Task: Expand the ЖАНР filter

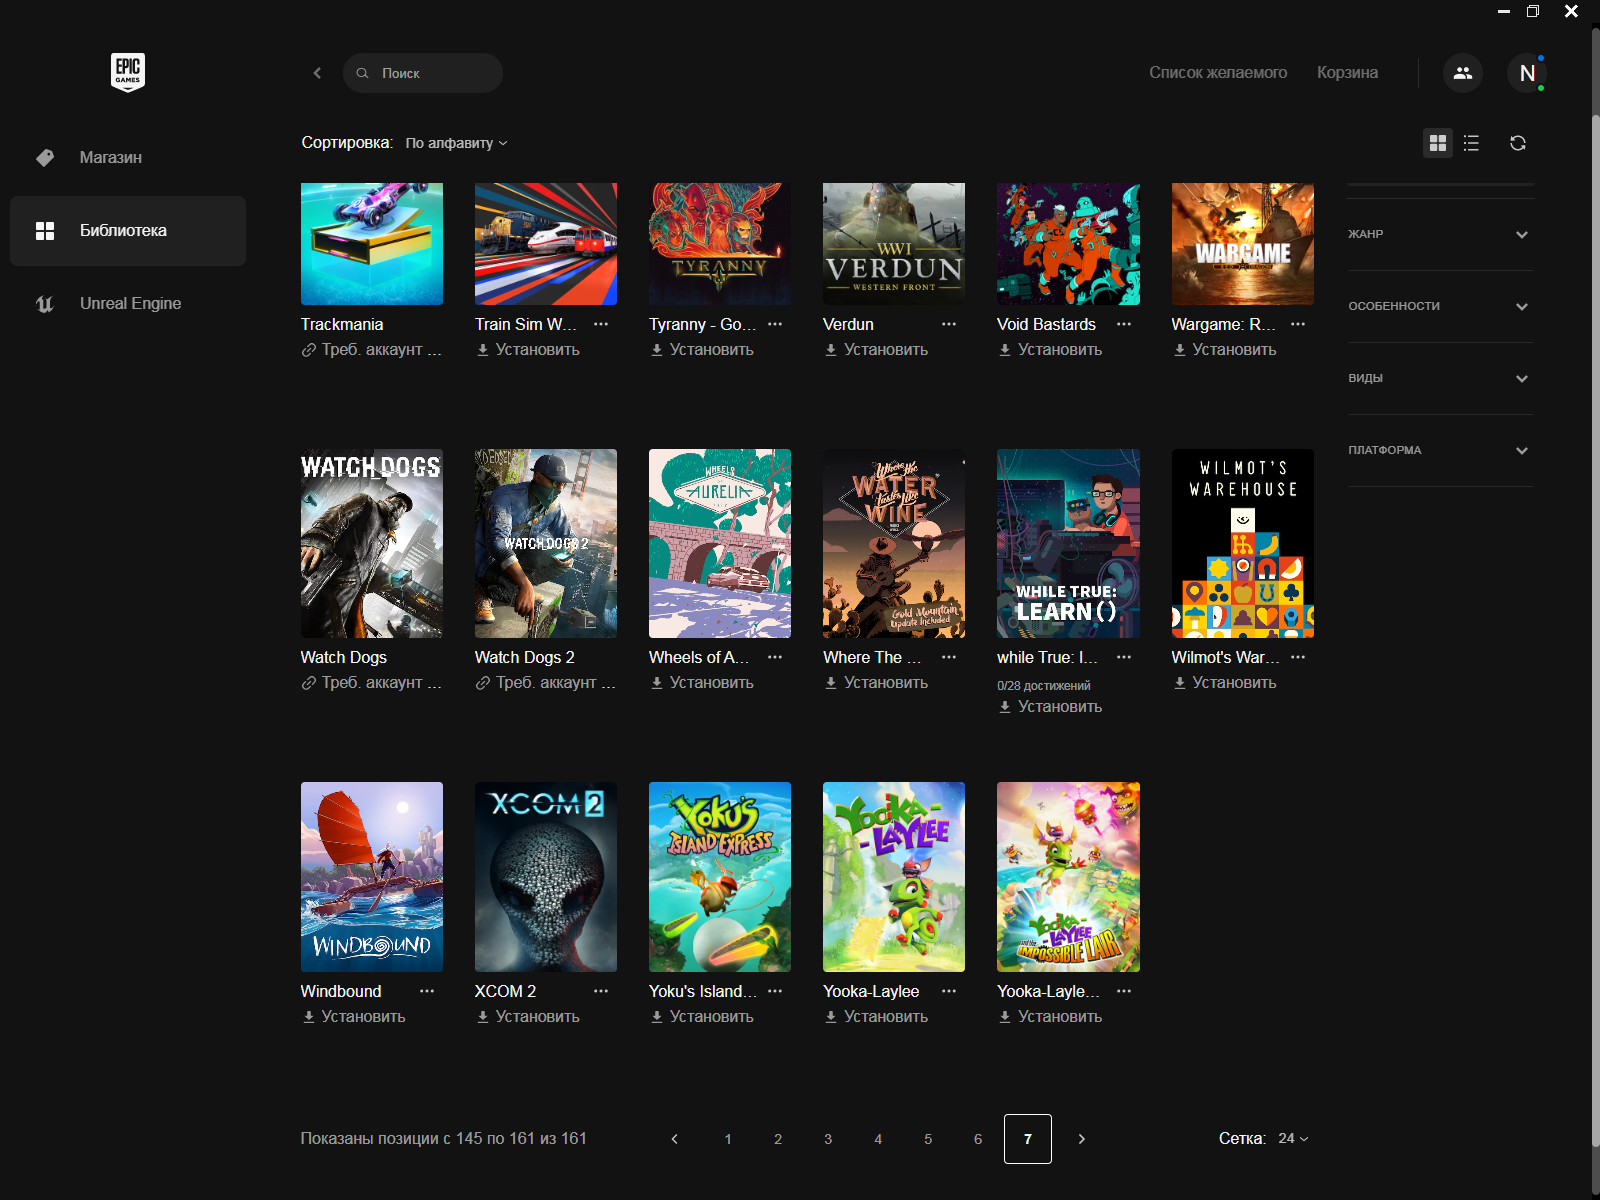Action: (1440, 234)
